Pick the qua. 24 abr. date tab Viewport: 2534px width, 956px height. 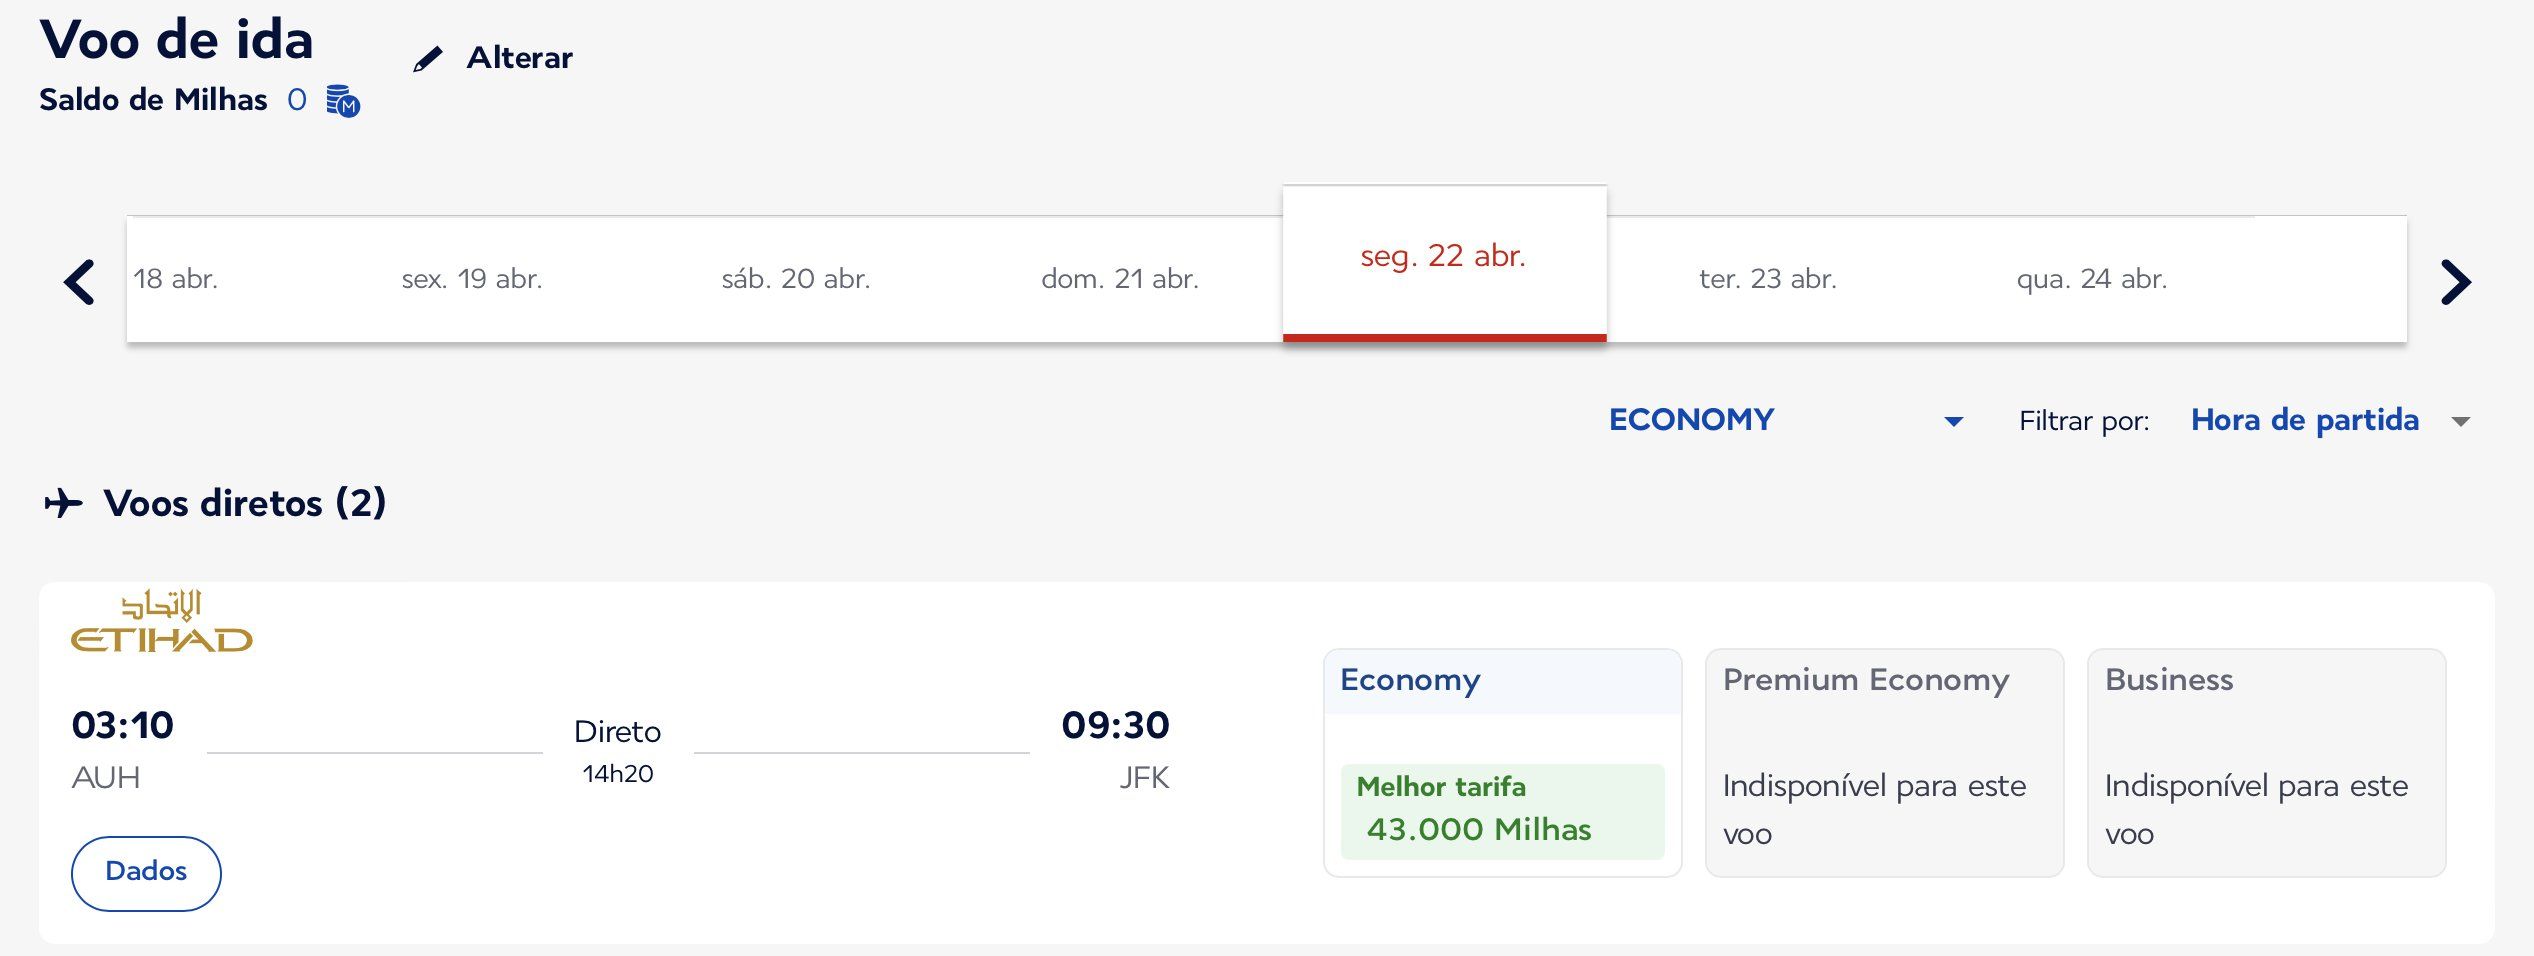(x=2092, y=279)
